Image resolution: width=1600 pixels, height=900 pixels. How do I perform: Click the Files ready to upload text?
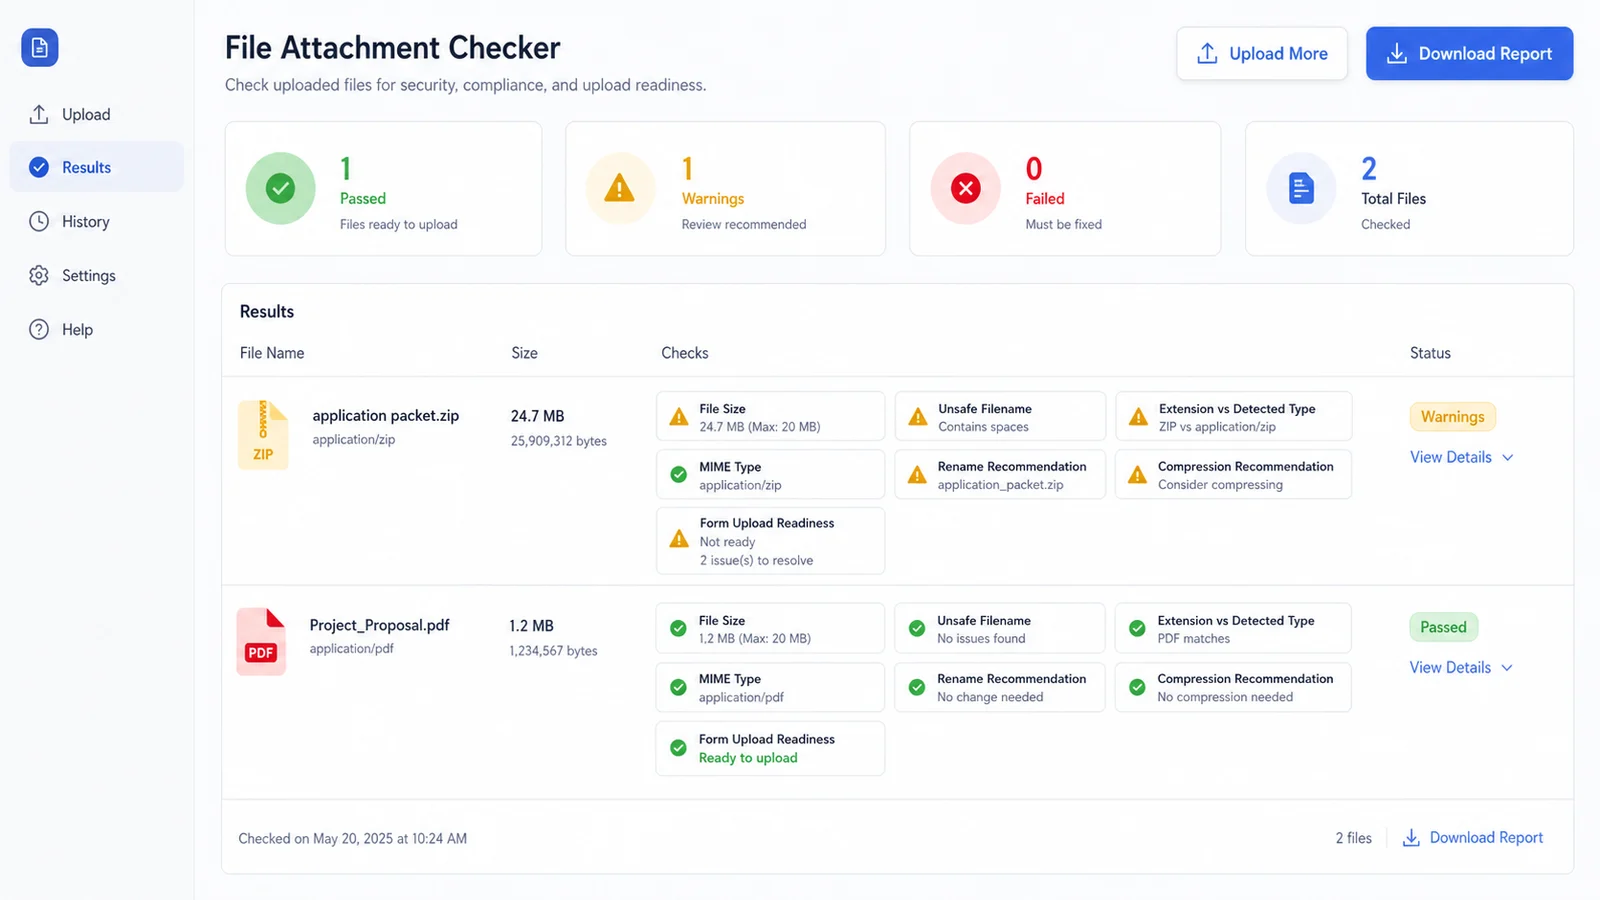399,225
